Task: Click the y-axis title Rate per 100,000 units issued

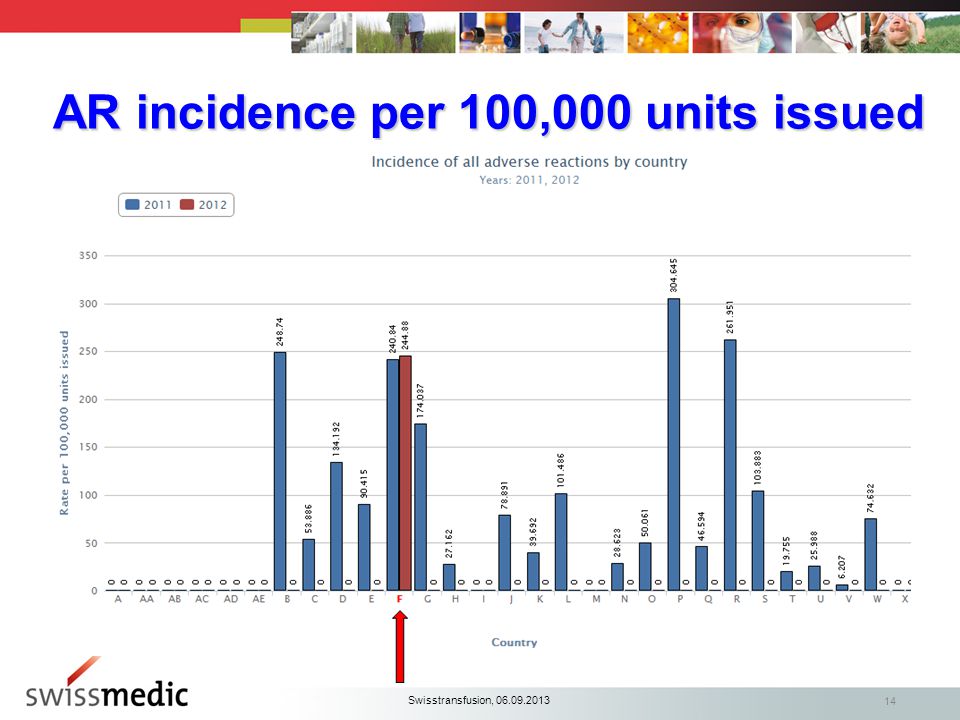Action: click(64, 423)
